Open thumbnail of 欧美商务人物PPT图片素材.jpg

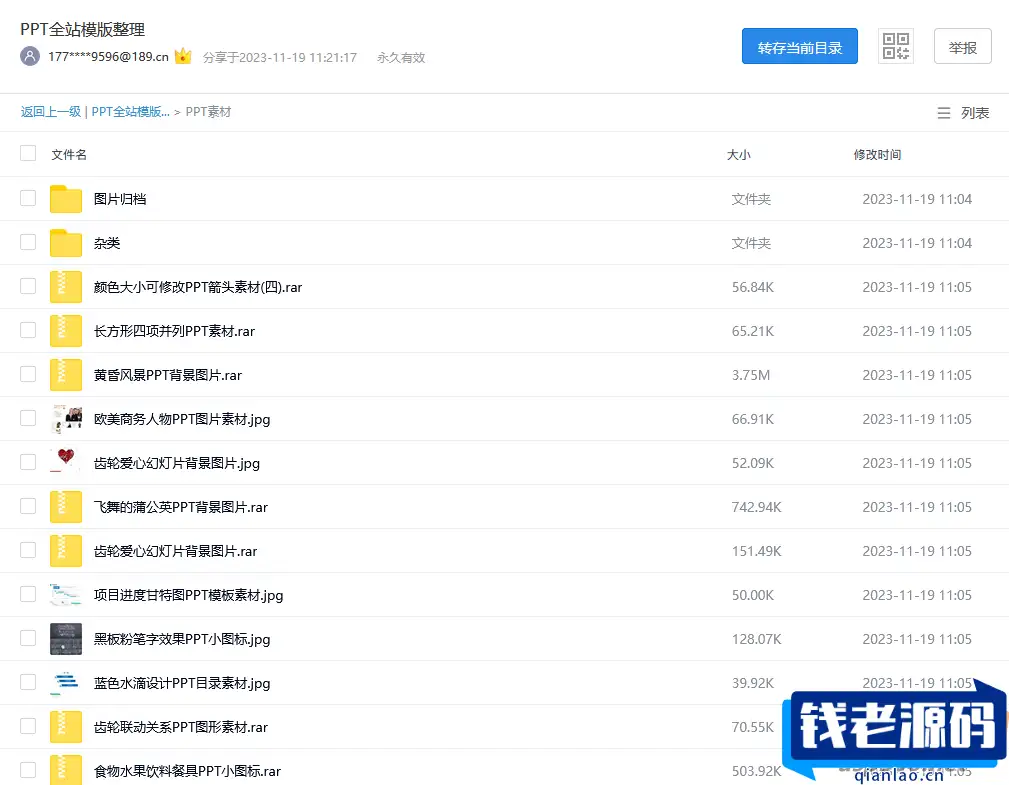[x=66, y=419]
